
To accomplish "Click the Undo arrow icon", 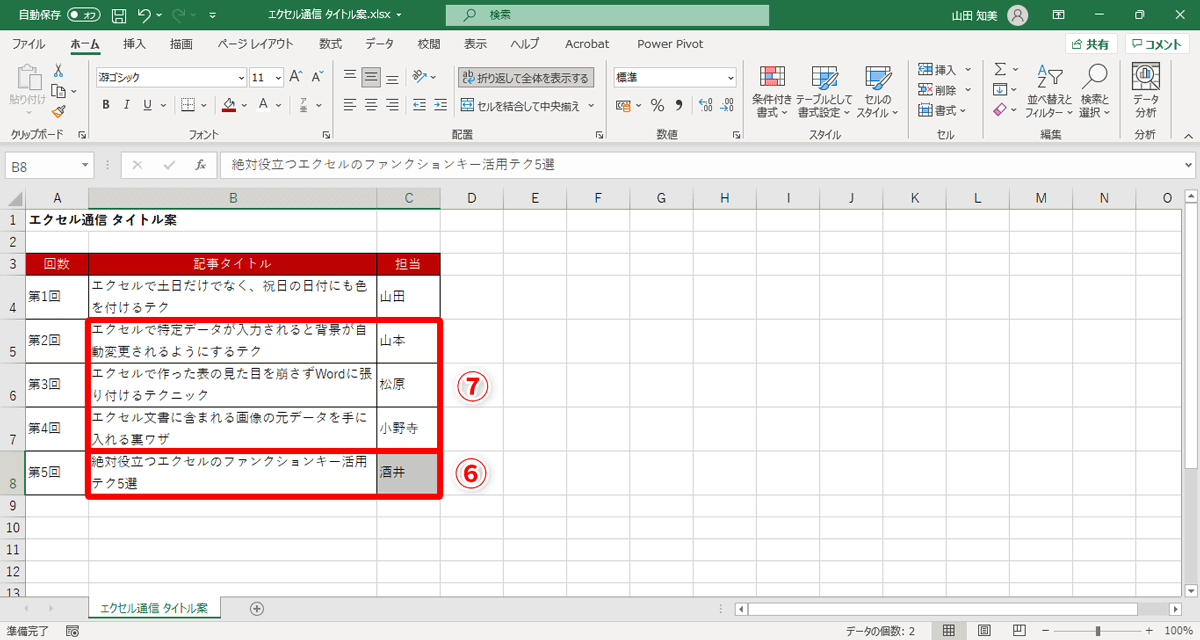I will point(146,15).
